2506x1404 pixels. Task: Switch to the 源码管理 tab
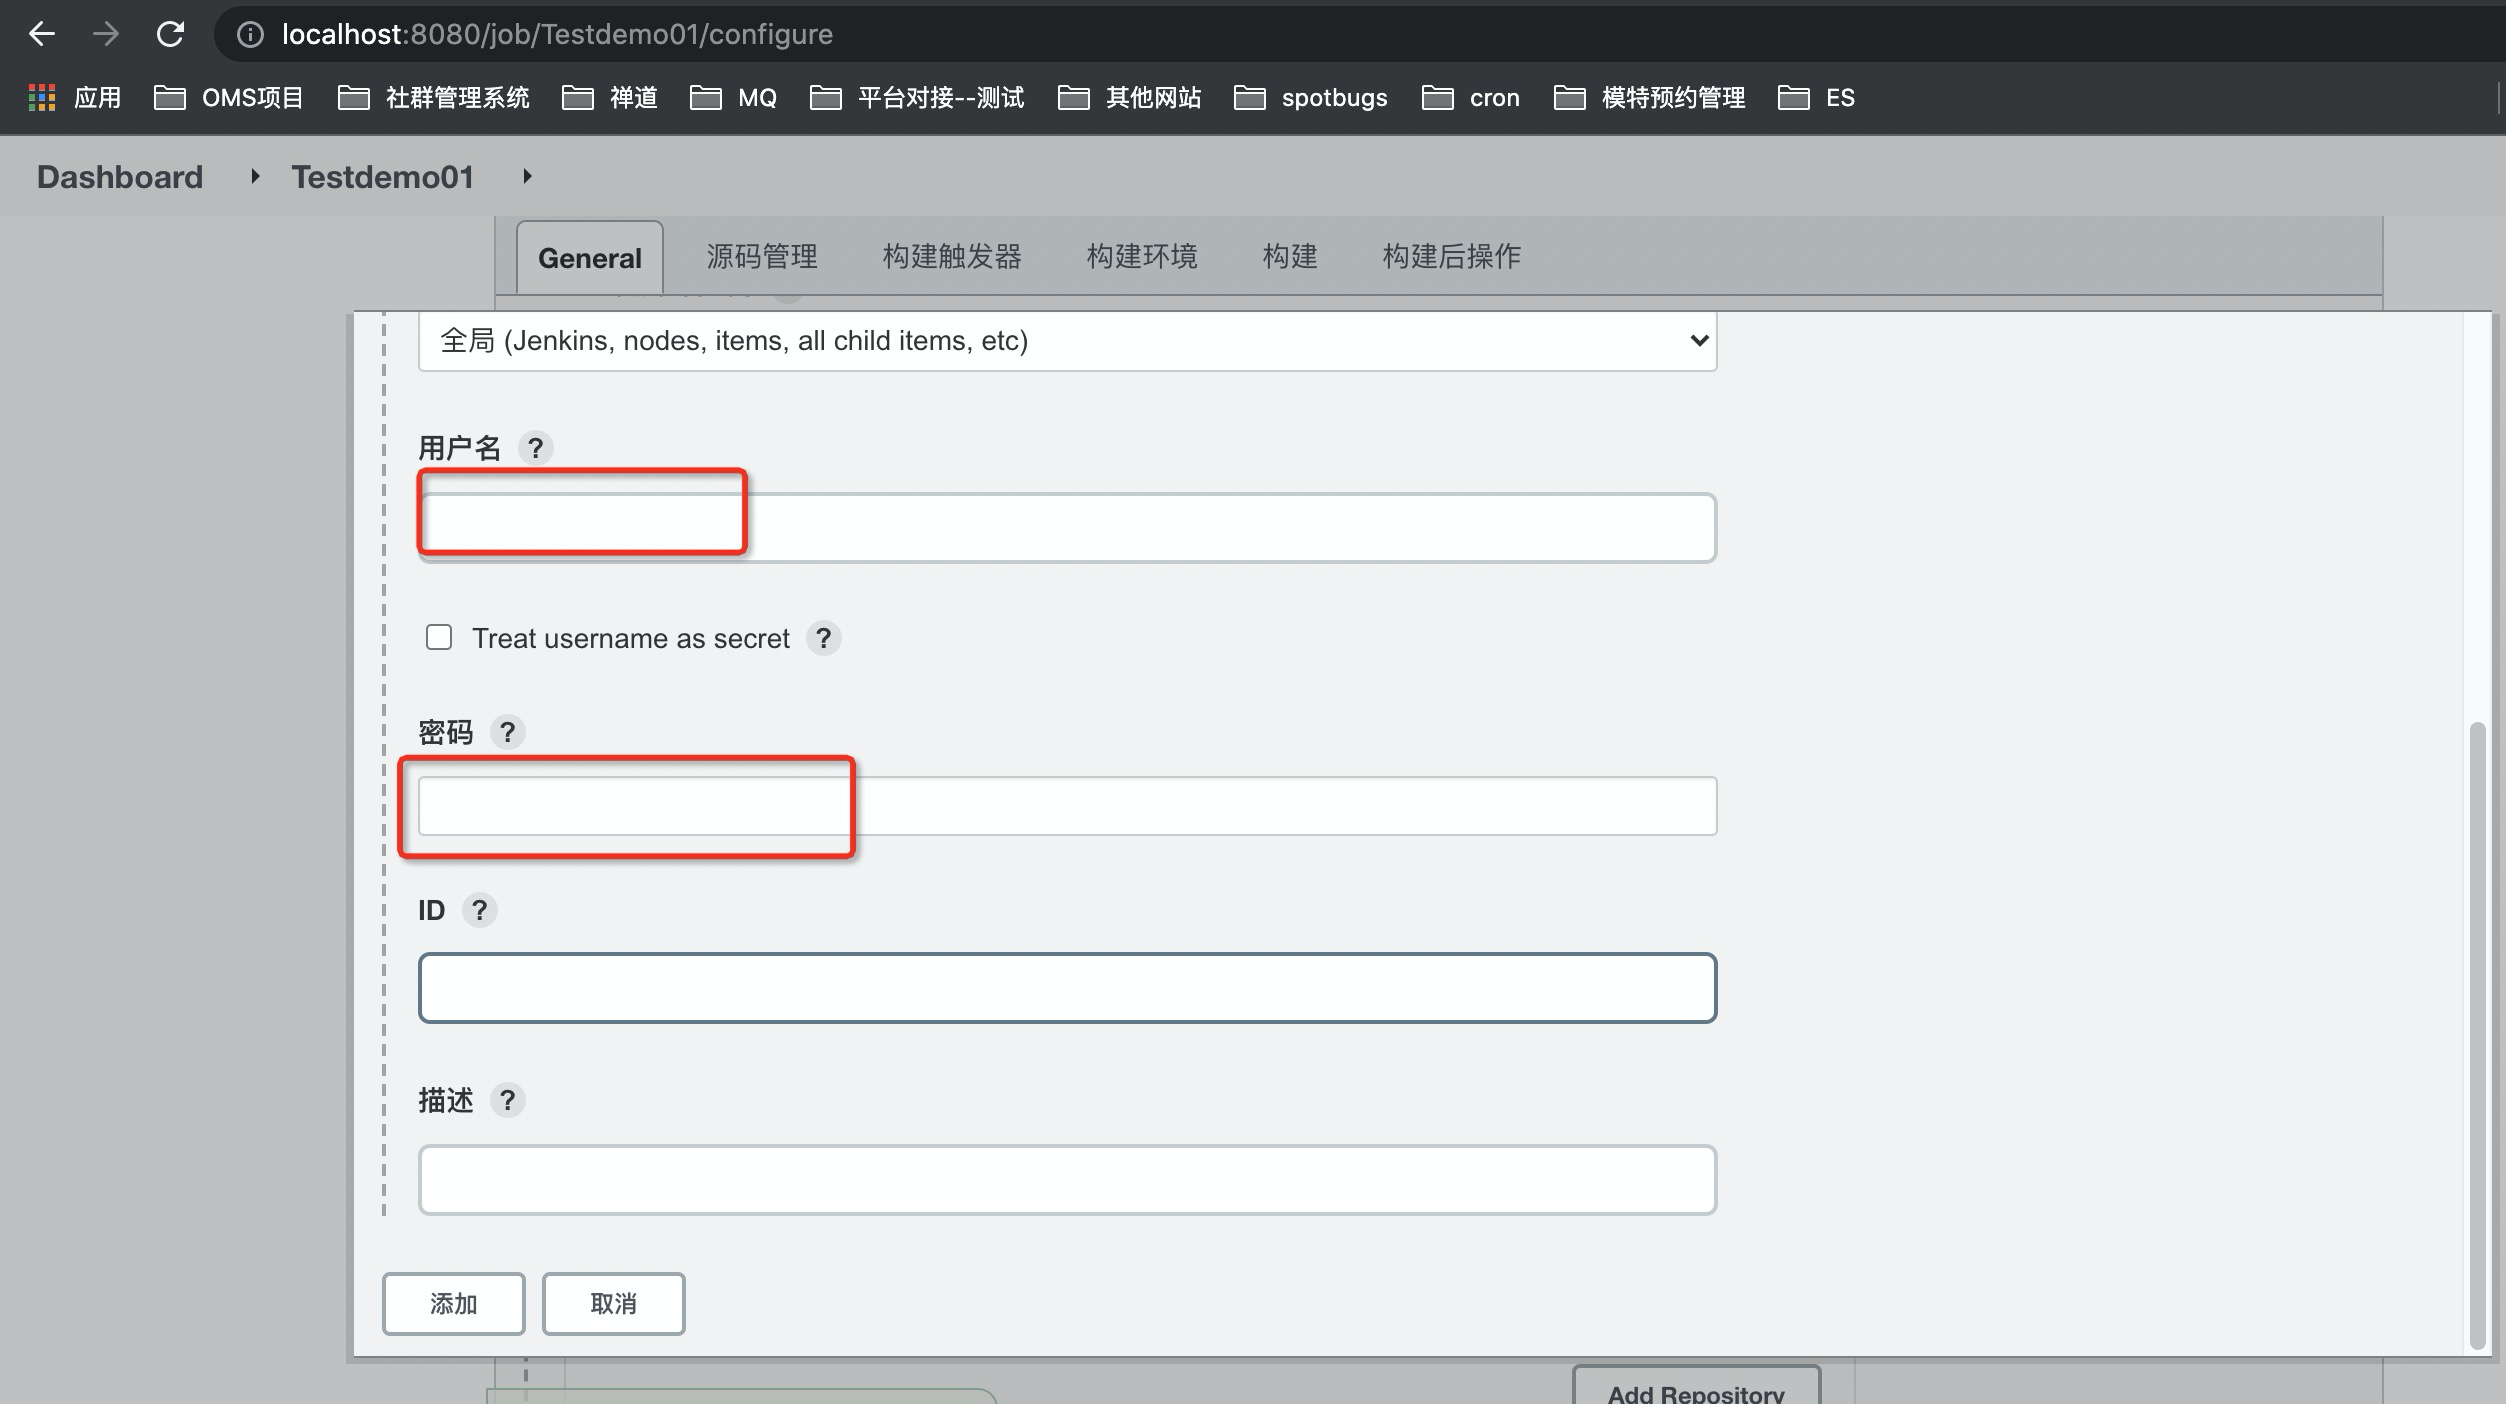(762, 257)
